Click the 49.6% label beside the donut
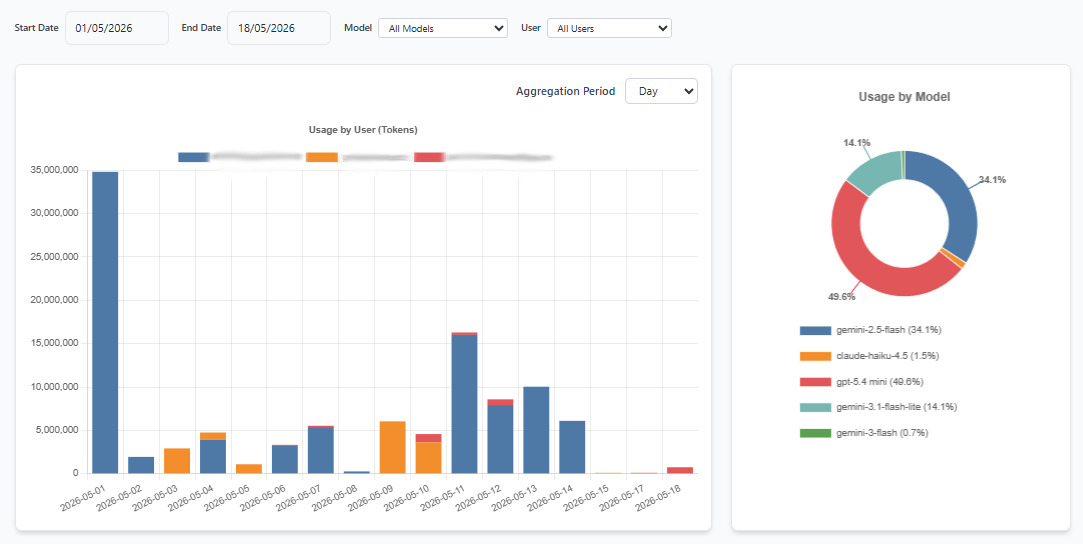 point(841,297)
